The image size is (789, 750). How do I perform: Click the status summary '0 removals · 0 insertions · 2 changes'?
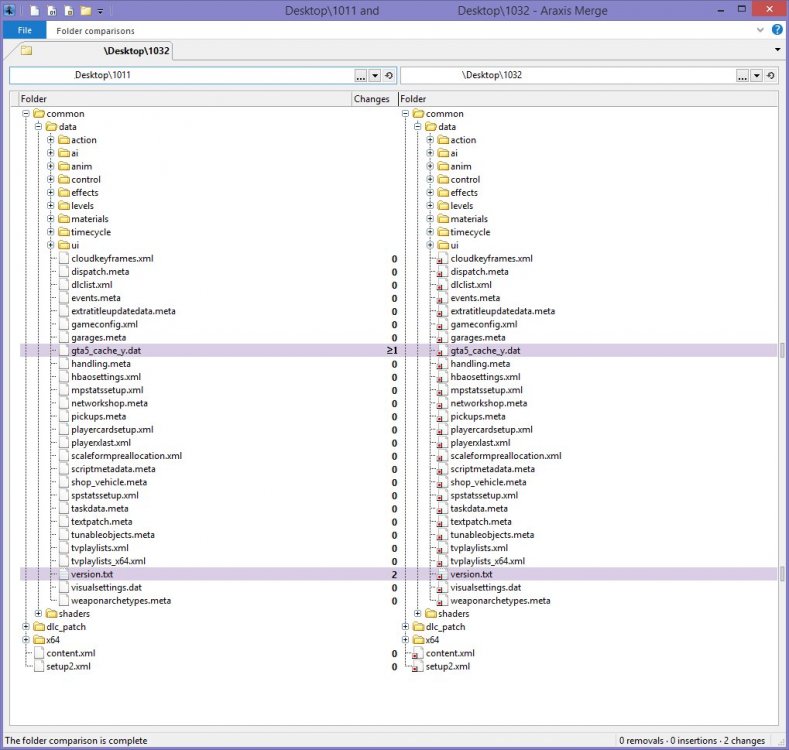691,740
